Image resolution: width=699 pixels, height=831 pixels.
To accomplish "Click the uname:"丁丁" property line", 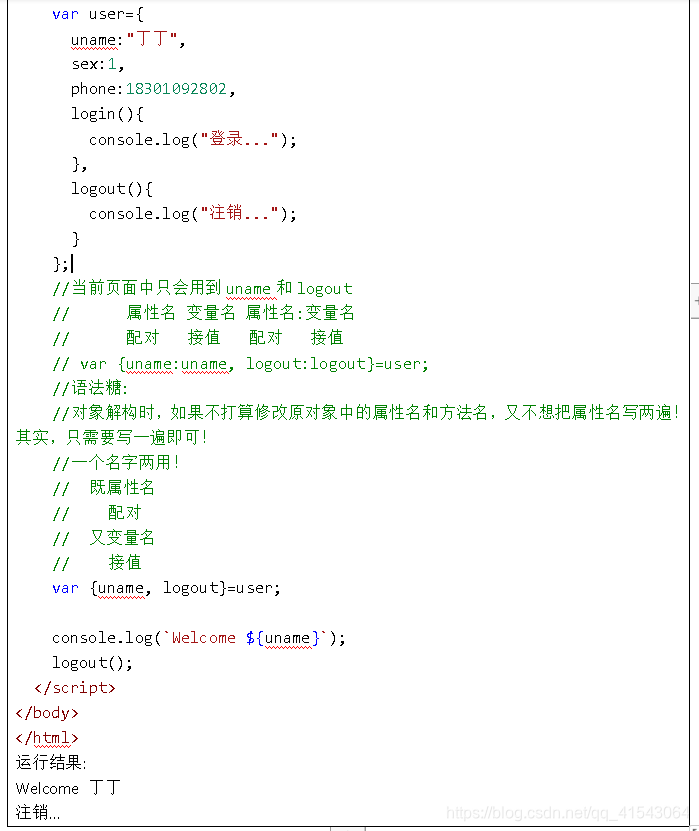I will 128,40.
